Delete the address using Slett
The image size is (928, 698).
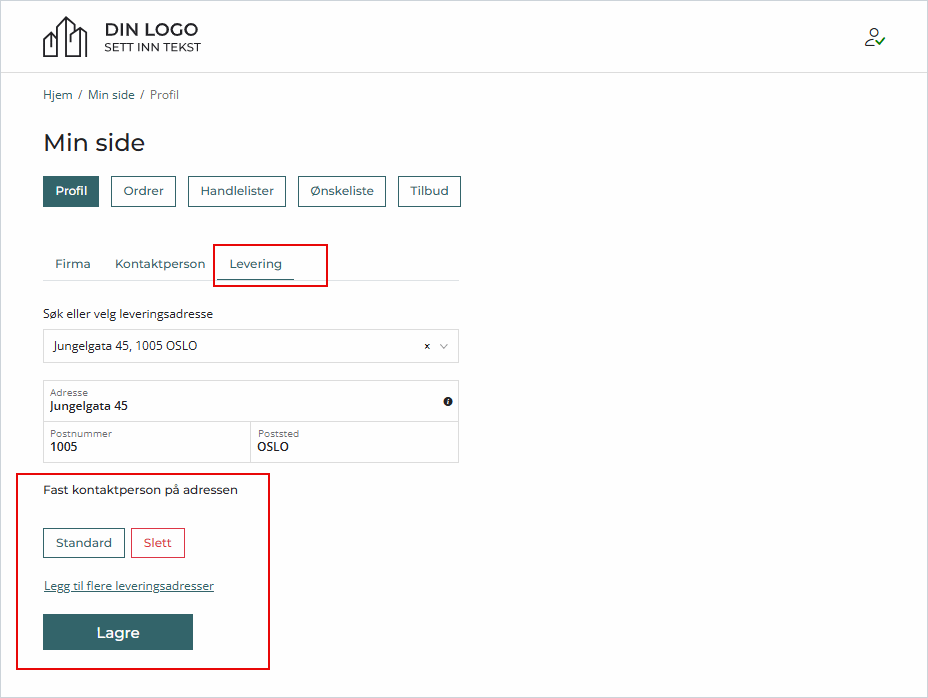tap(157, 542)
